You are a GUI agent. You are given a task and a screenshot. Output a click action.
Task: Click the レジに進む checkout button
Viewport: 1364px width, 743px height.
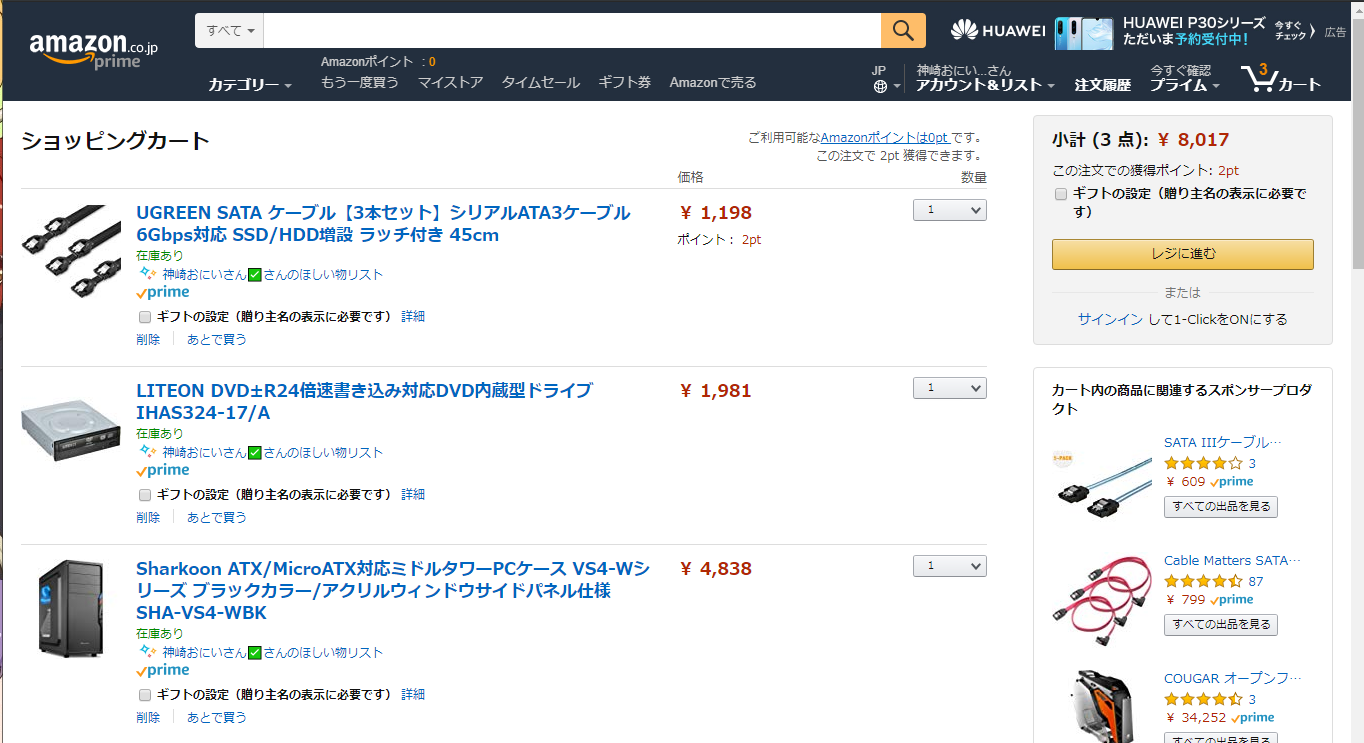[x=1182, y=254]
